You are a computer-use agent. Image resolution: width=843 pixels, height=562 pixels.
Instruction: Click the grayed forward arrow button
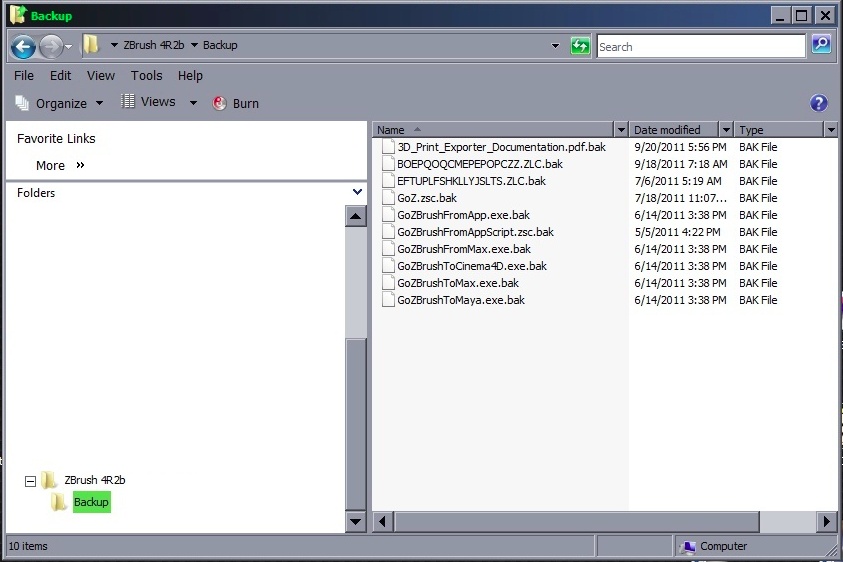[51, 47]
